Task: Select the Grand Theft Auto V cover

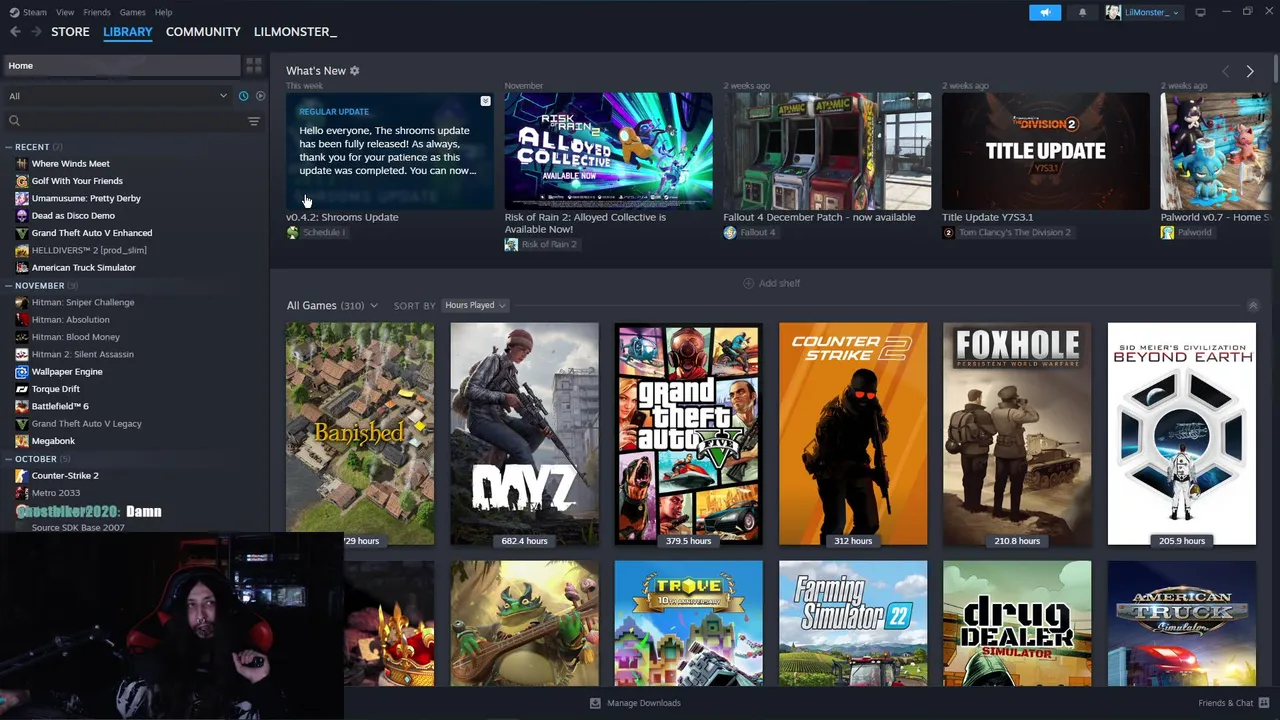Action: click(688, 434)
